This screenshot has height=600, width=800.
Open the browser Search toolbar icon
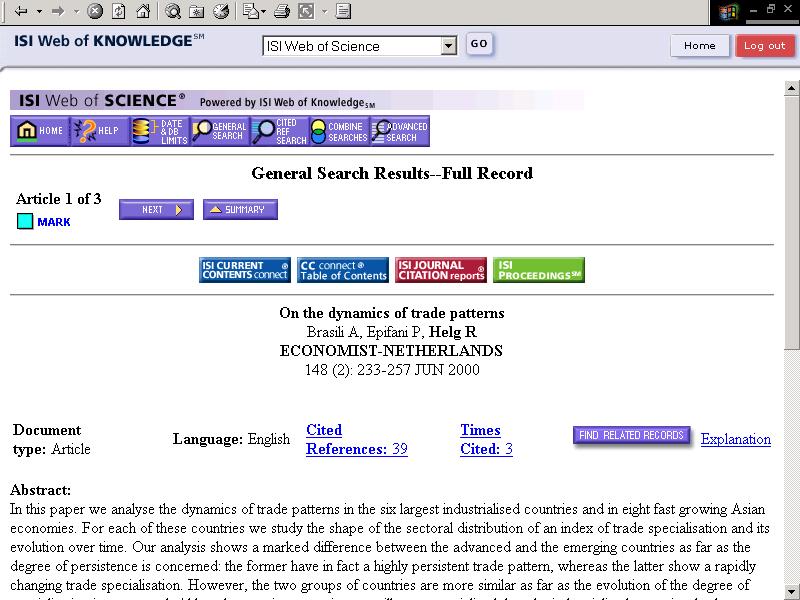[173, 12]
